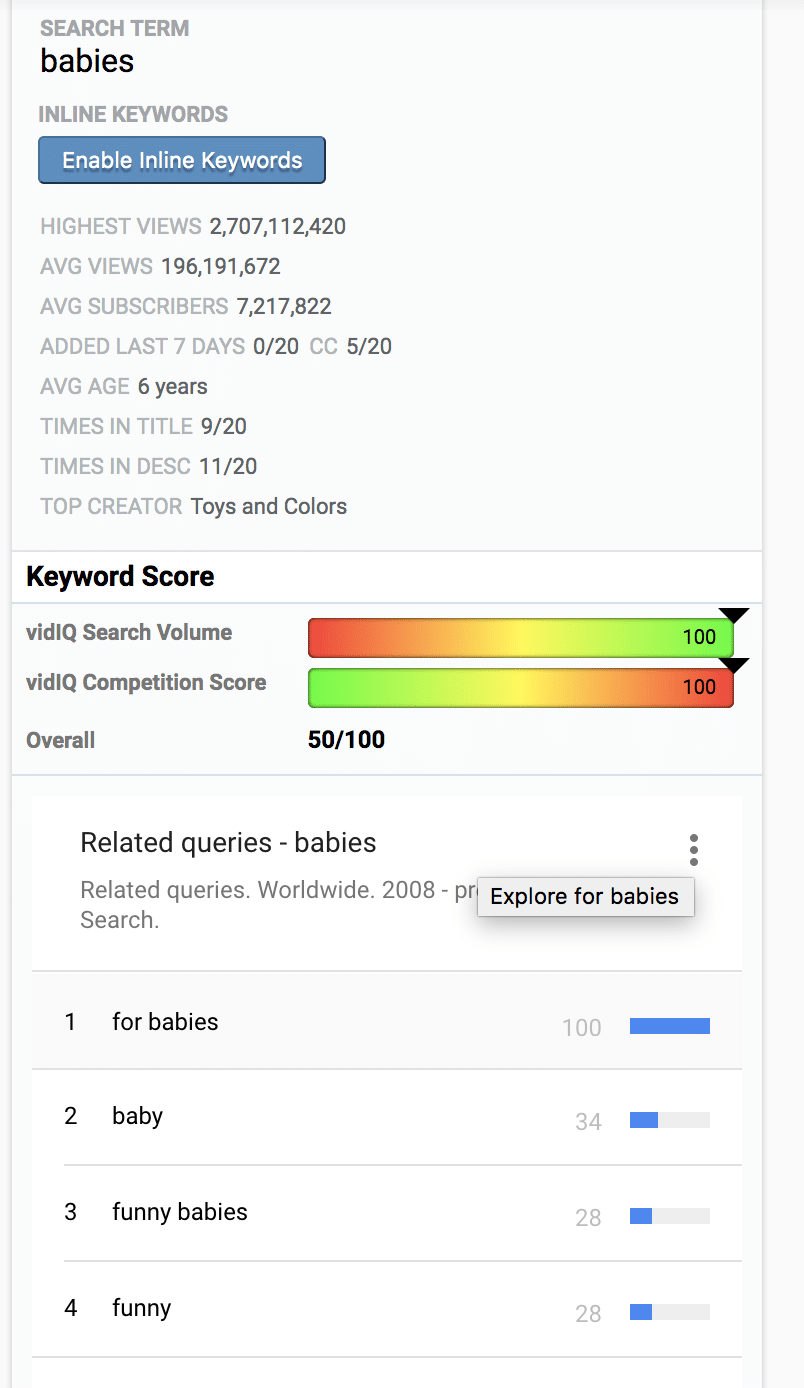Open the 'for babies' related query
Screen dimensions: 804x1388
point(387,1021)
